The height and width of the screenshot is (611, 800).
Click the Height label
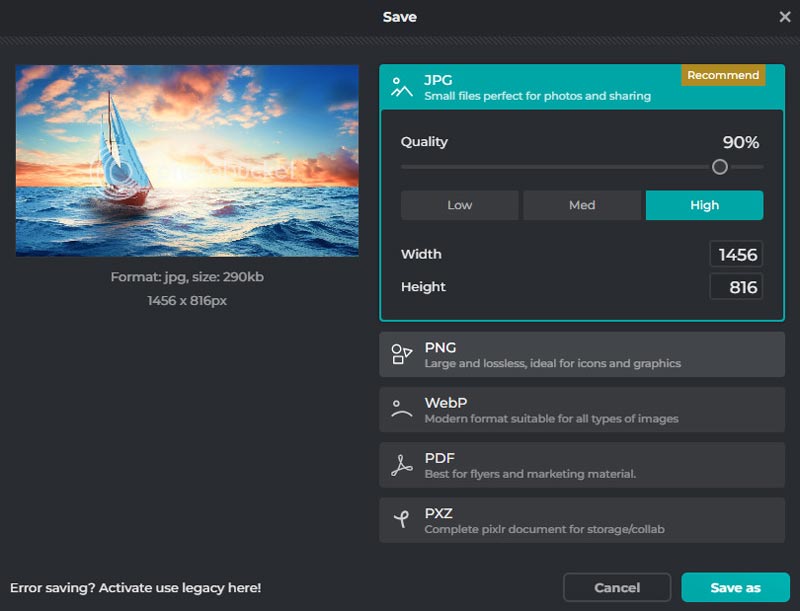[423, 287]
